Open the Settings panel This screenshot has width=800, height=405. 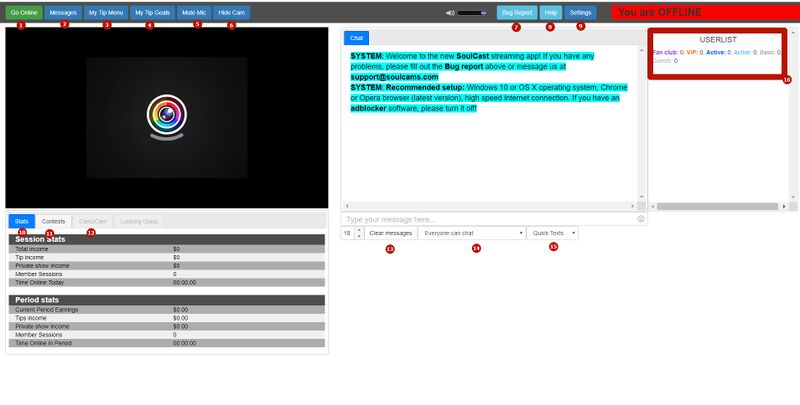[580, 13]
